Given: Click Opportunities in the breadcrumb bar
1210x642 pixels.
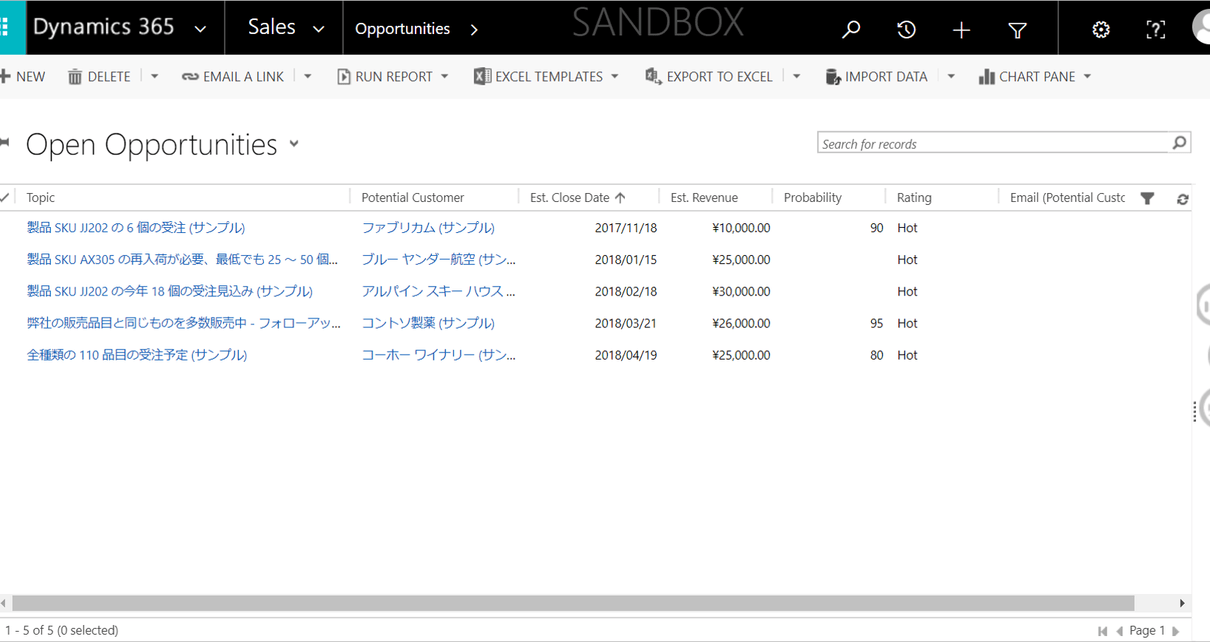Looking at the screenshot, I should pos(403,28).
